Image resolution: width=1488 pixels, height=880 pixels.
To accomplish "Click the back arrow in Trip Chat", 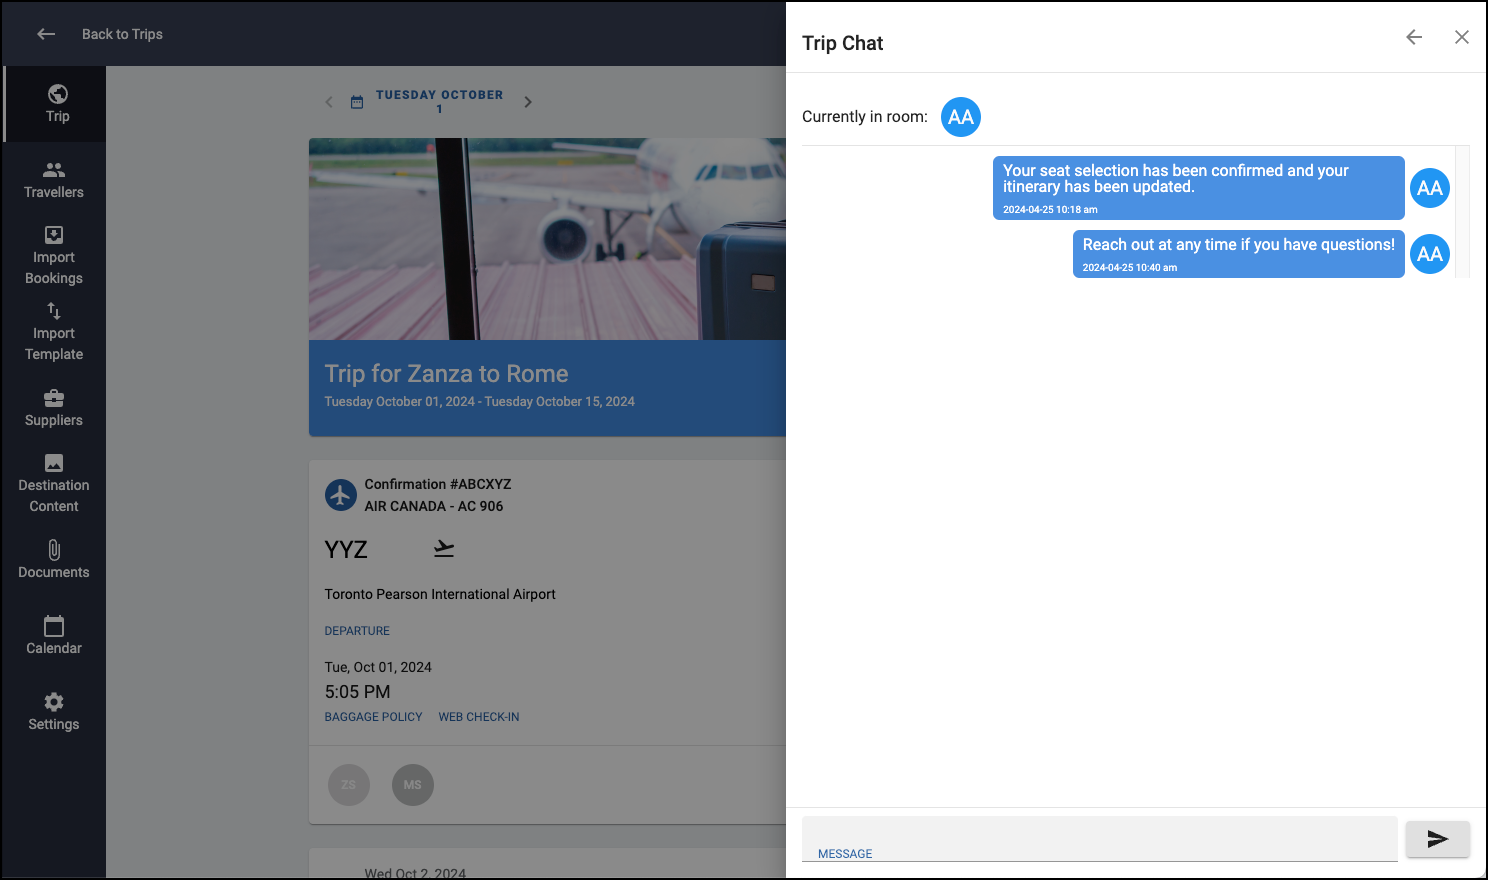I will coord(1414,37).
